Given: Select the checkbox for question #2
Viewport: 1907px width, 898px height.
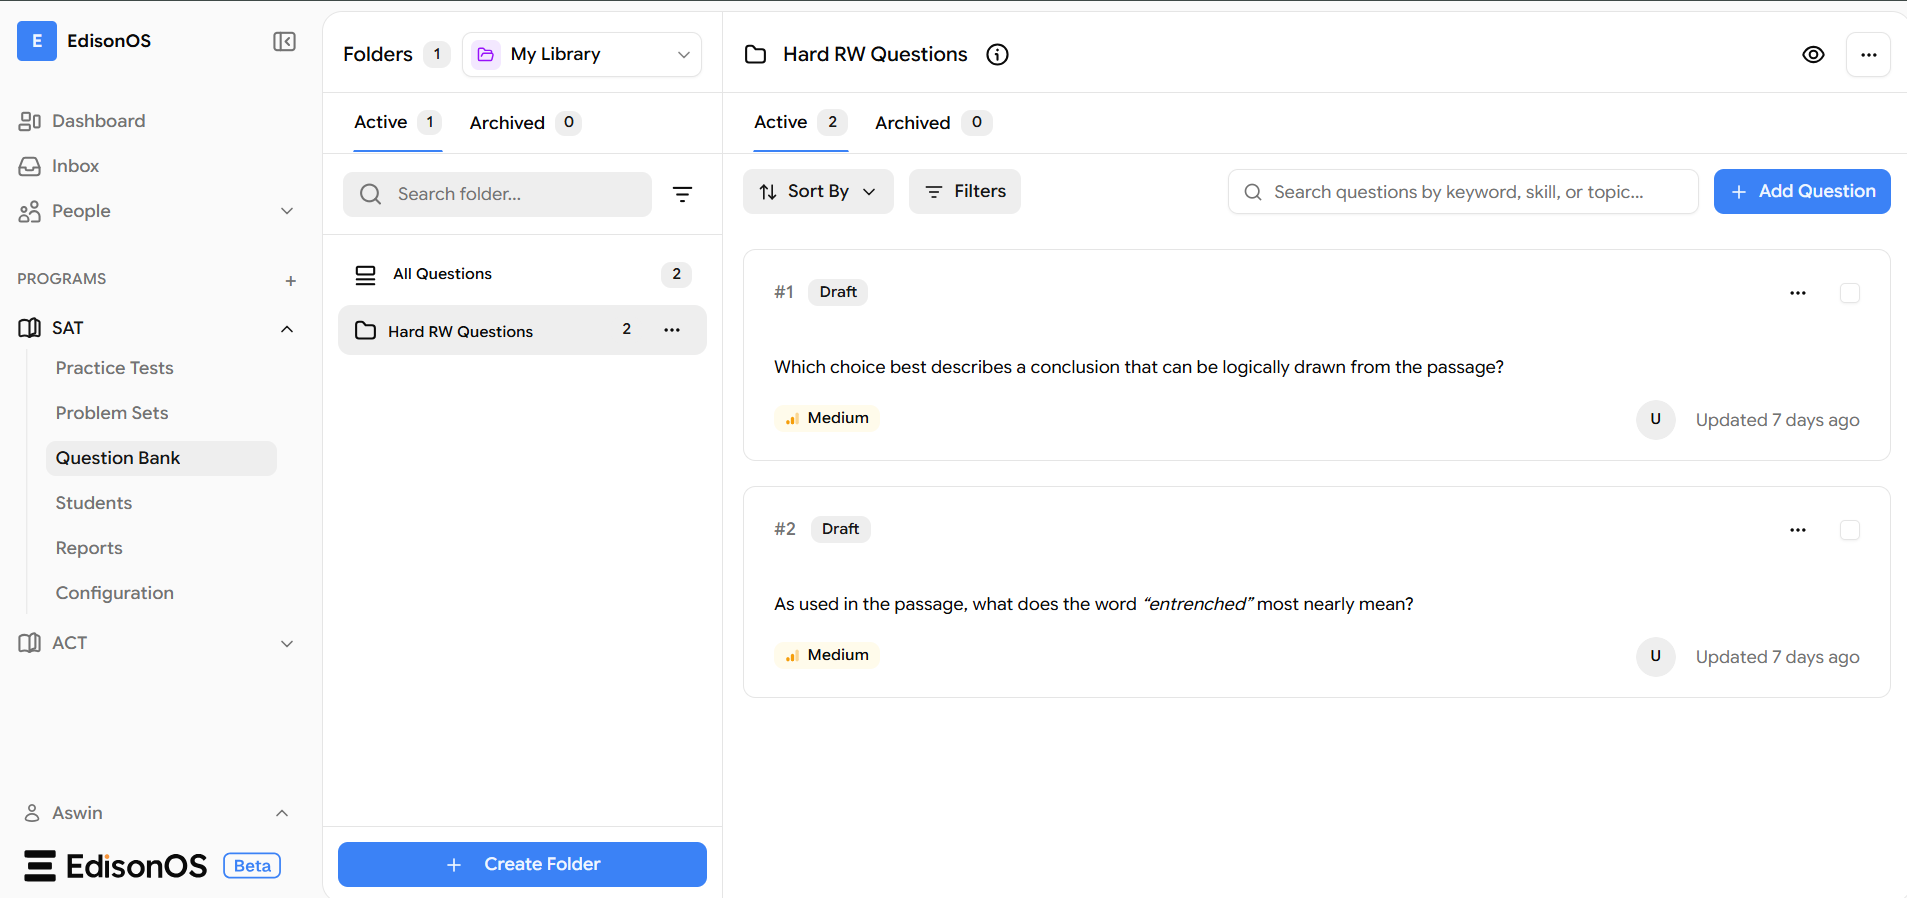Looking at the screenshot, I should pos(1849,530).
